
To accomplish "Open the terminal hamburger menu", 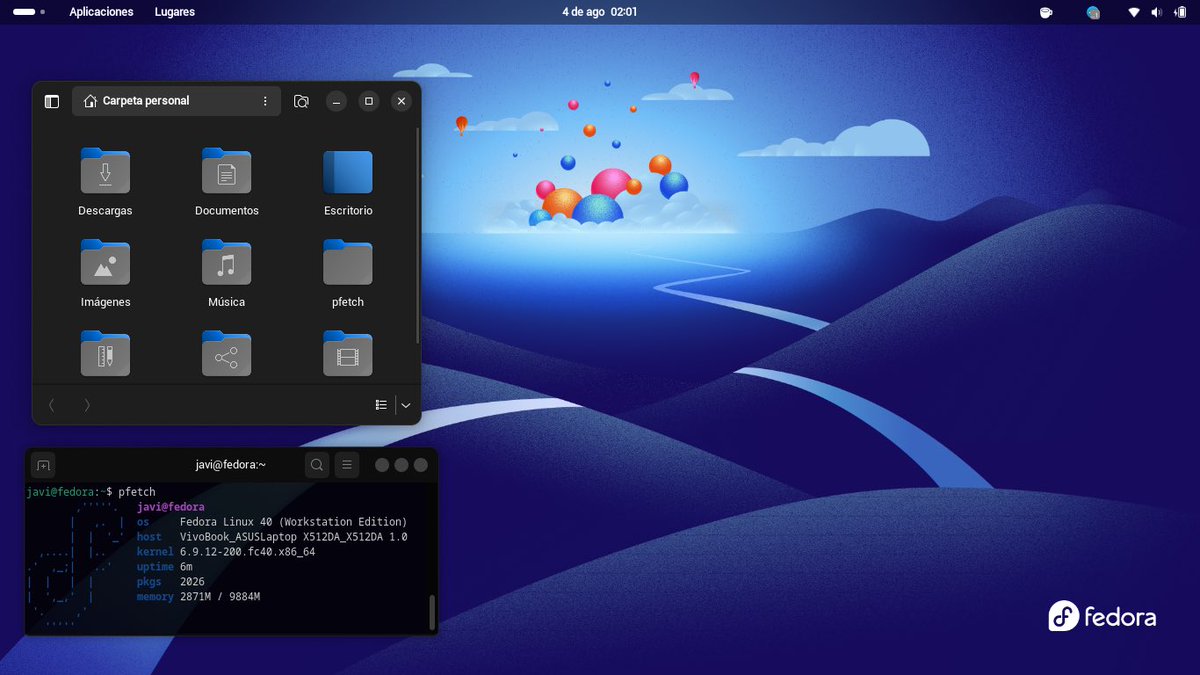I will coord(346,464).
